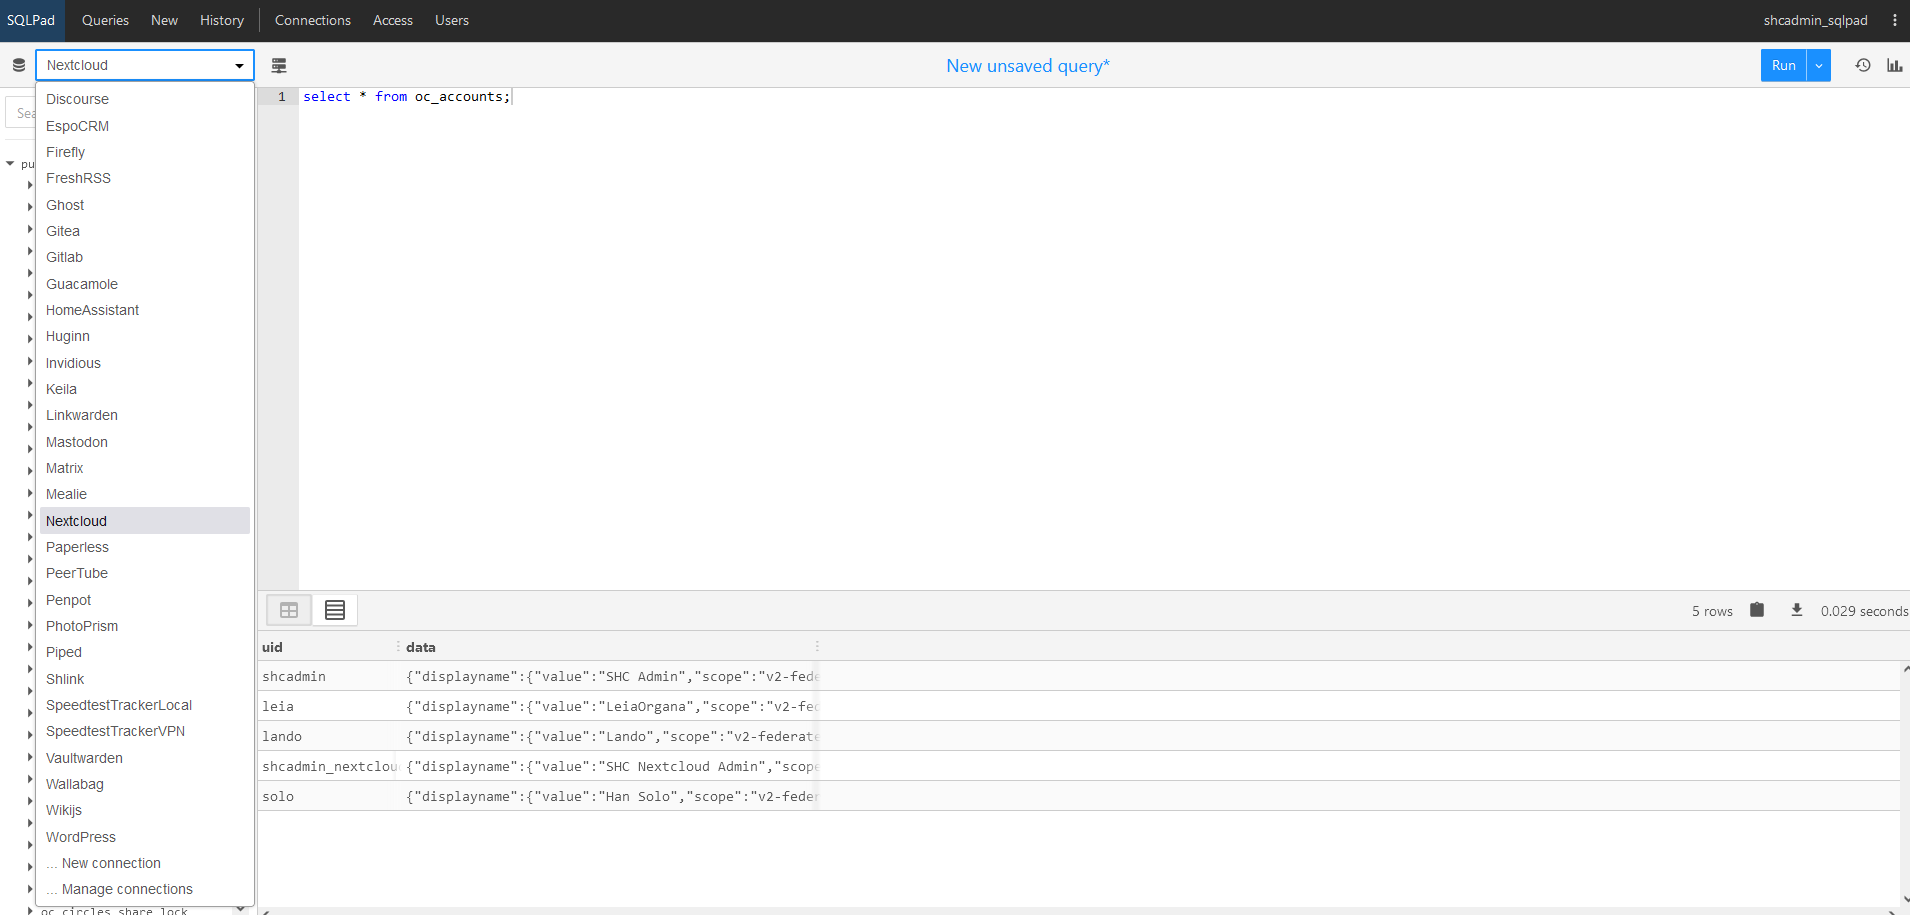The height and width of the screenshot is (915, 1910).
Task: Select Mastodon connection
Action: (145, 442)
